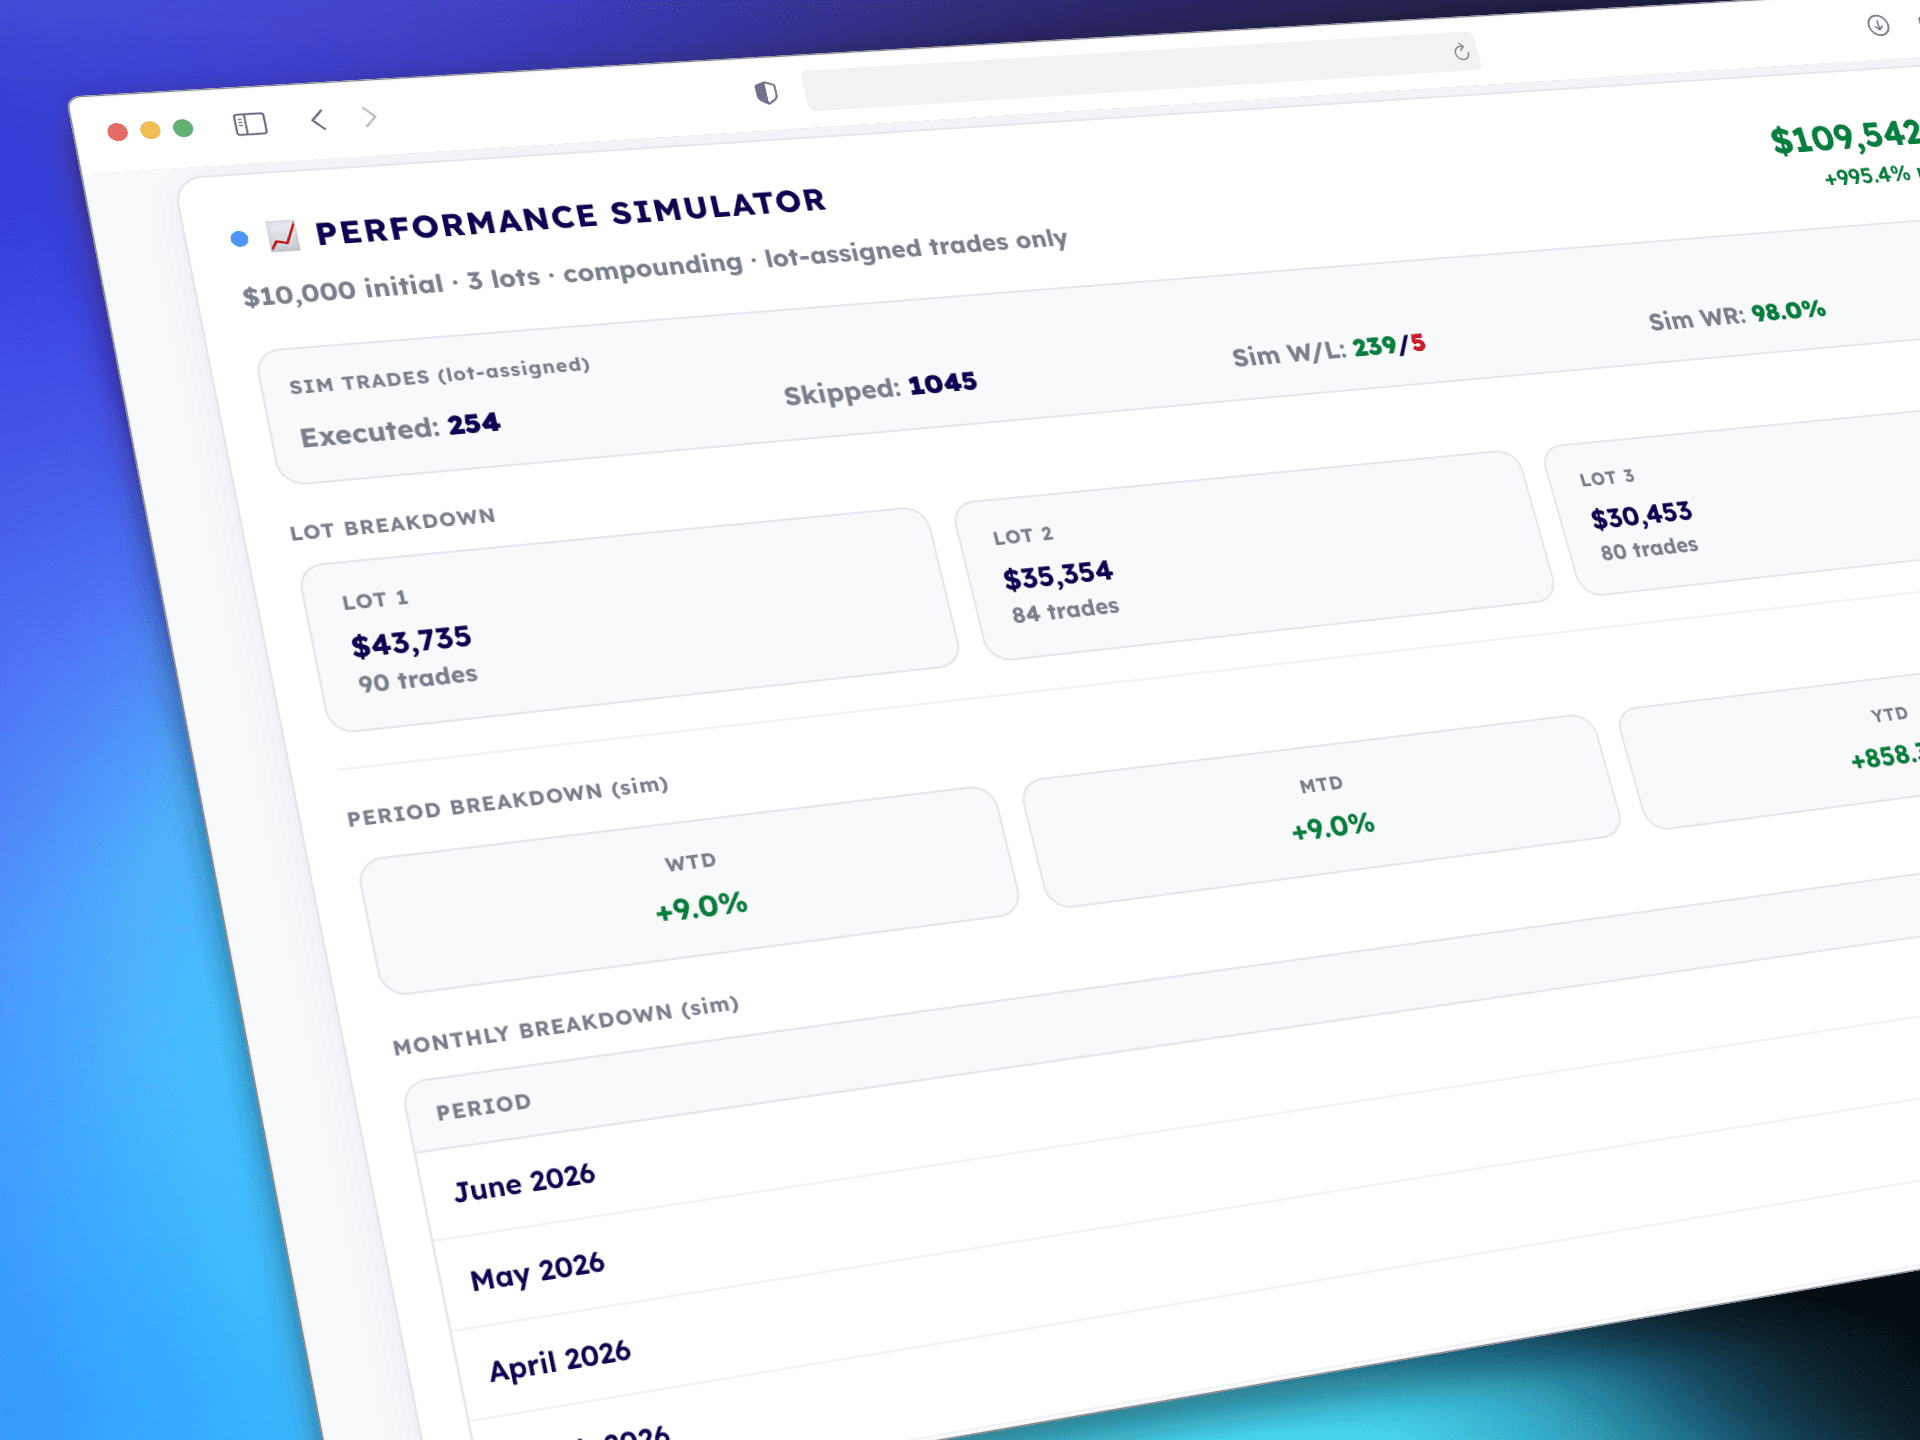Click the Sim W/L 239/5 stat

pyautogui.click(x=1329, y=350)
